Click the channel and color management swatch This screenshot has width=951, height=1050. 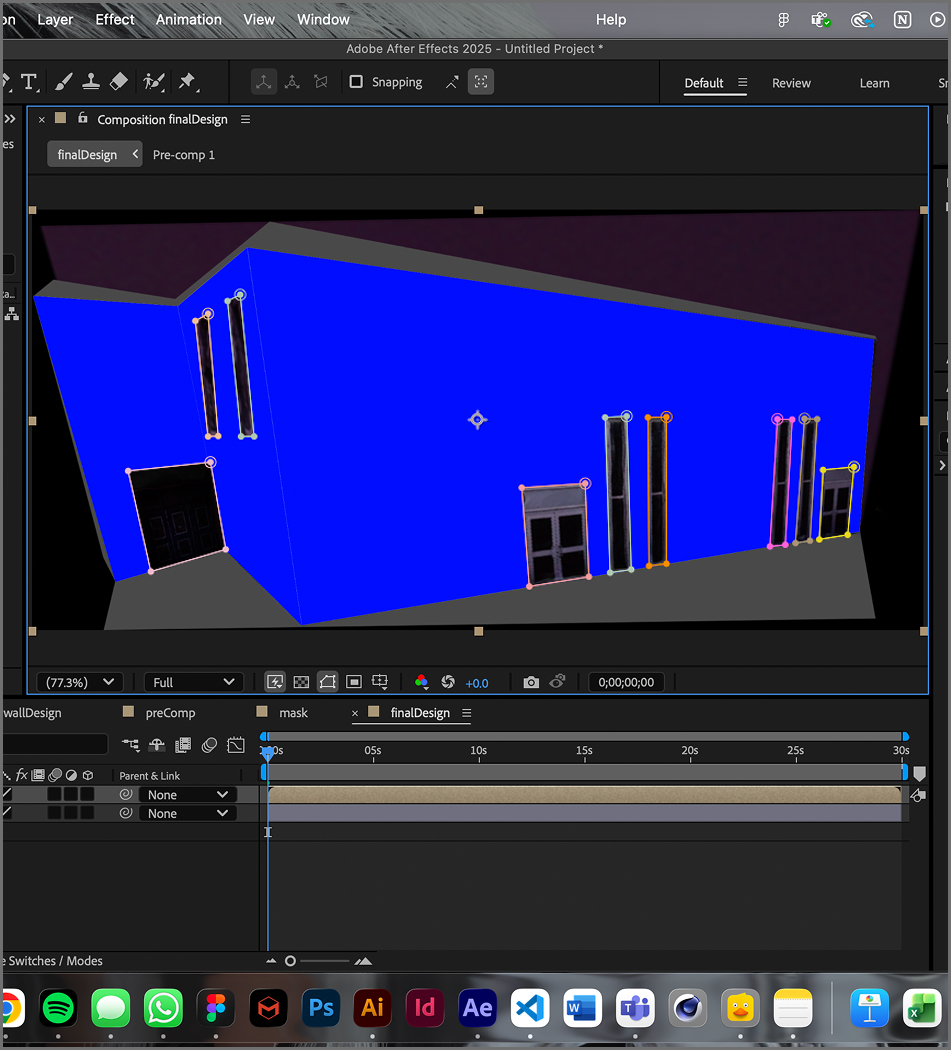(x=421, y=681)
